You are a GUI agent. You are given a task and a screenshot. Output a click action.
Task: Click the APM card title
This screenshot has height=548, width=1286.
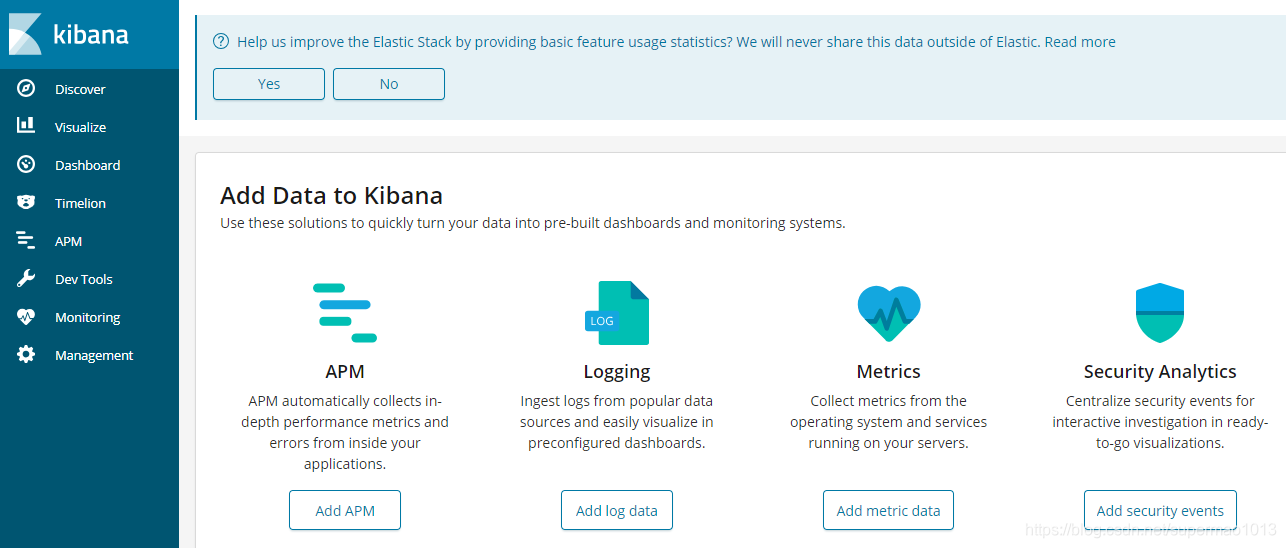(345, 371)
